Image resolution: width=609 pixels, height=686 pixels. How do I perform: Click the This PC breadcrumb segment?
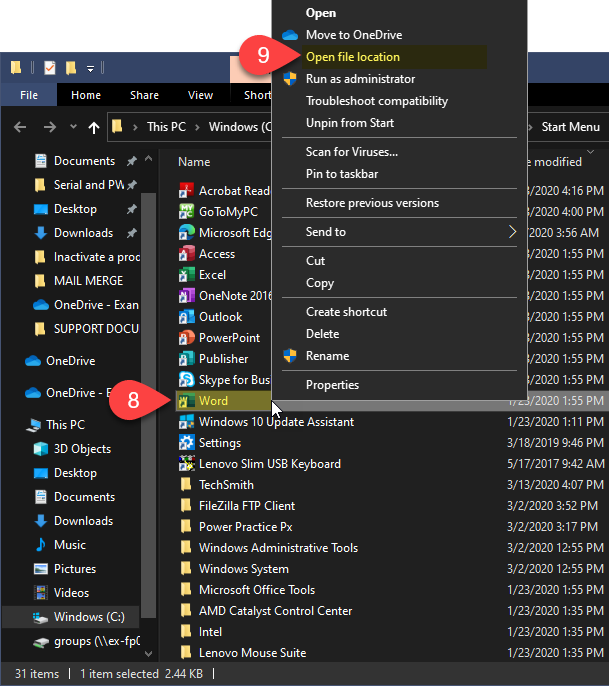point(166,127)
